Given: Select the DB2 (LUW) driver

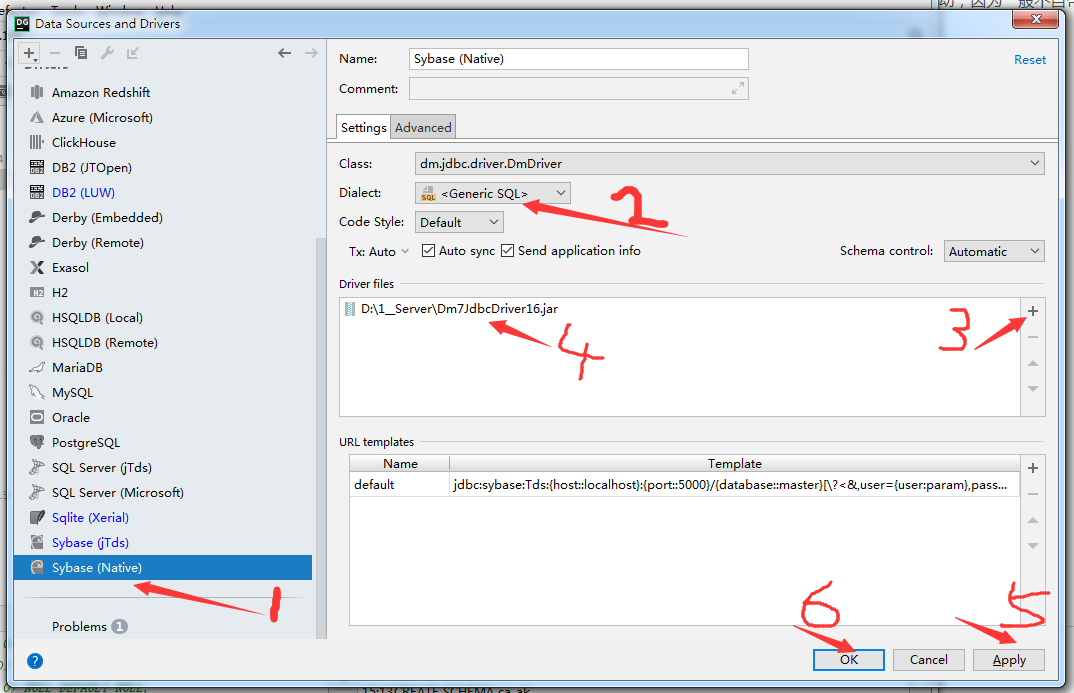Looking at the screenshot, I should click(163, 192).
